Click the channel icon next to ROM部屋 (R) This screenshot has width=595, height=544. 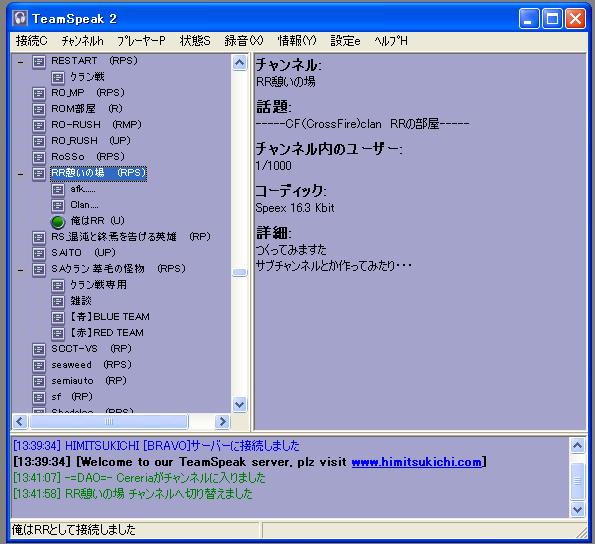coord(39,109)
